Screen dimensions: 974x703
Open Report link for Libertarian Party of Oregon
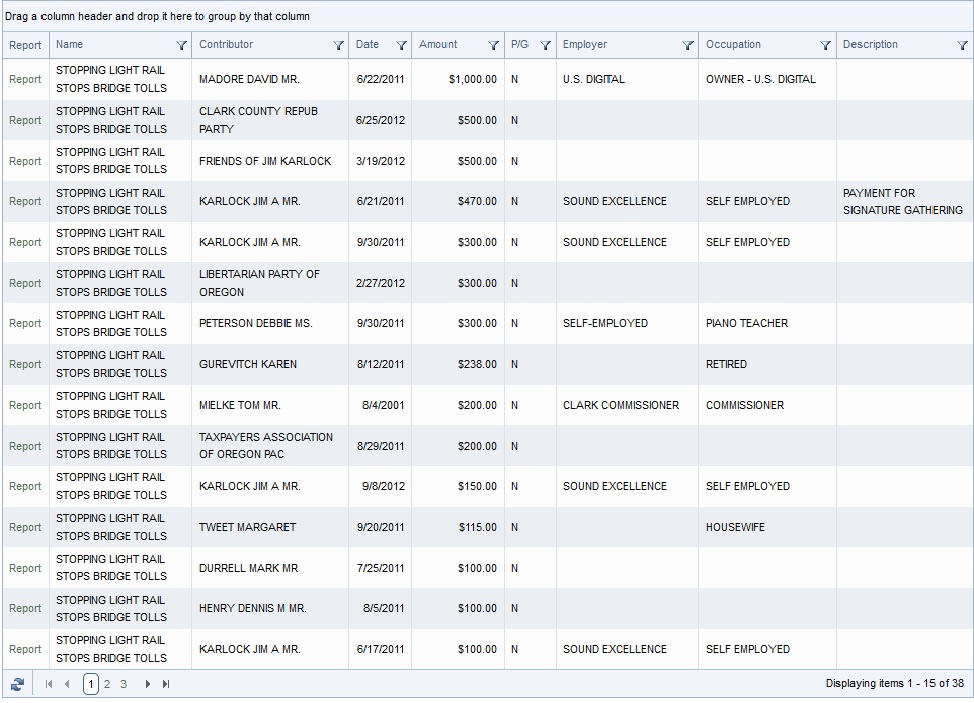25,283
